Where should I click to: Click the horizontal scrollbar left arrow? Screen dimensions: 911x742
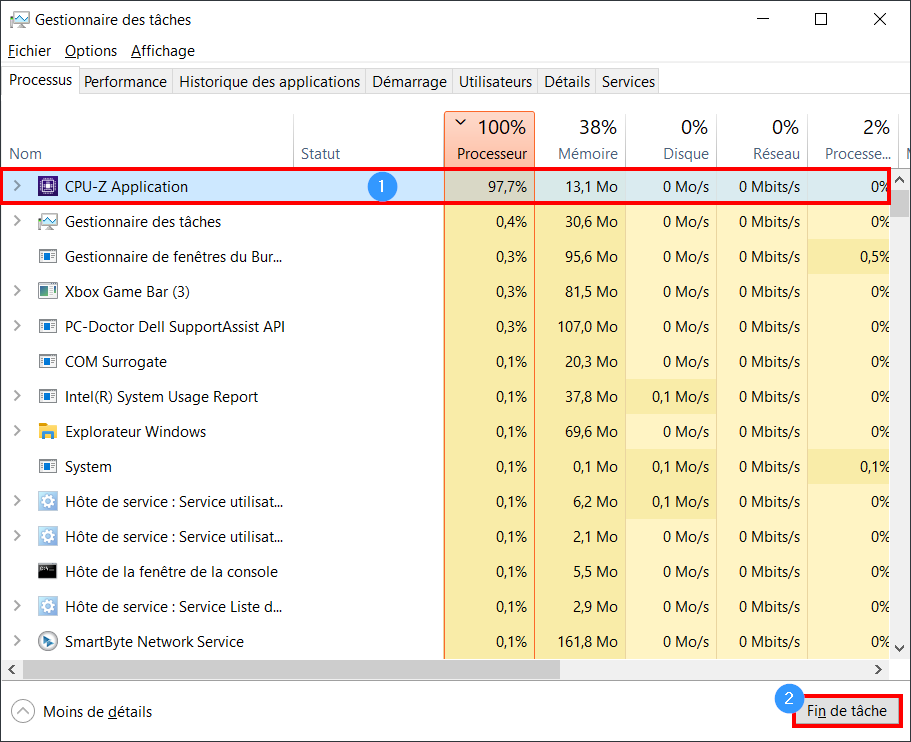click(x=12, y=669)
